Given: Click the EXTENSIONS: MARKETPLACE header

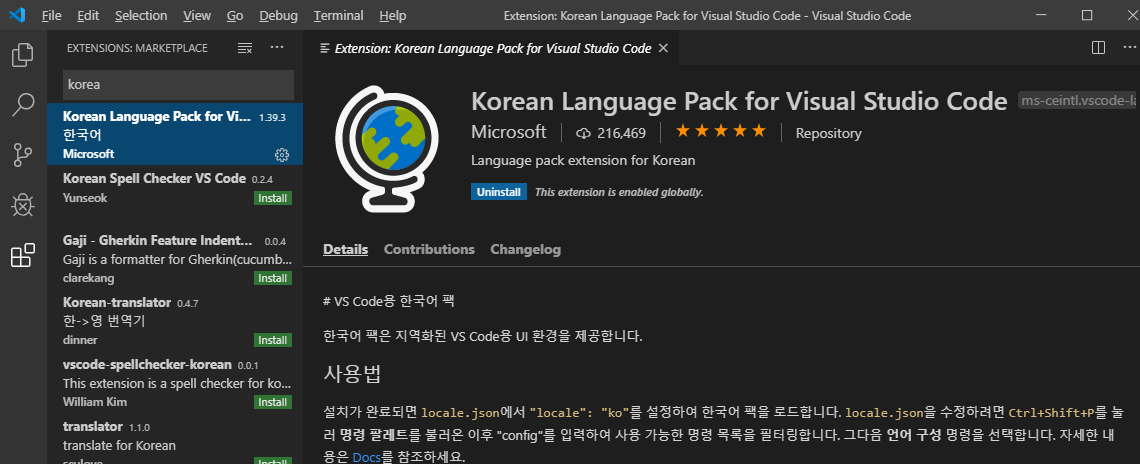Looking at the screenshot, I should (137, 48).
